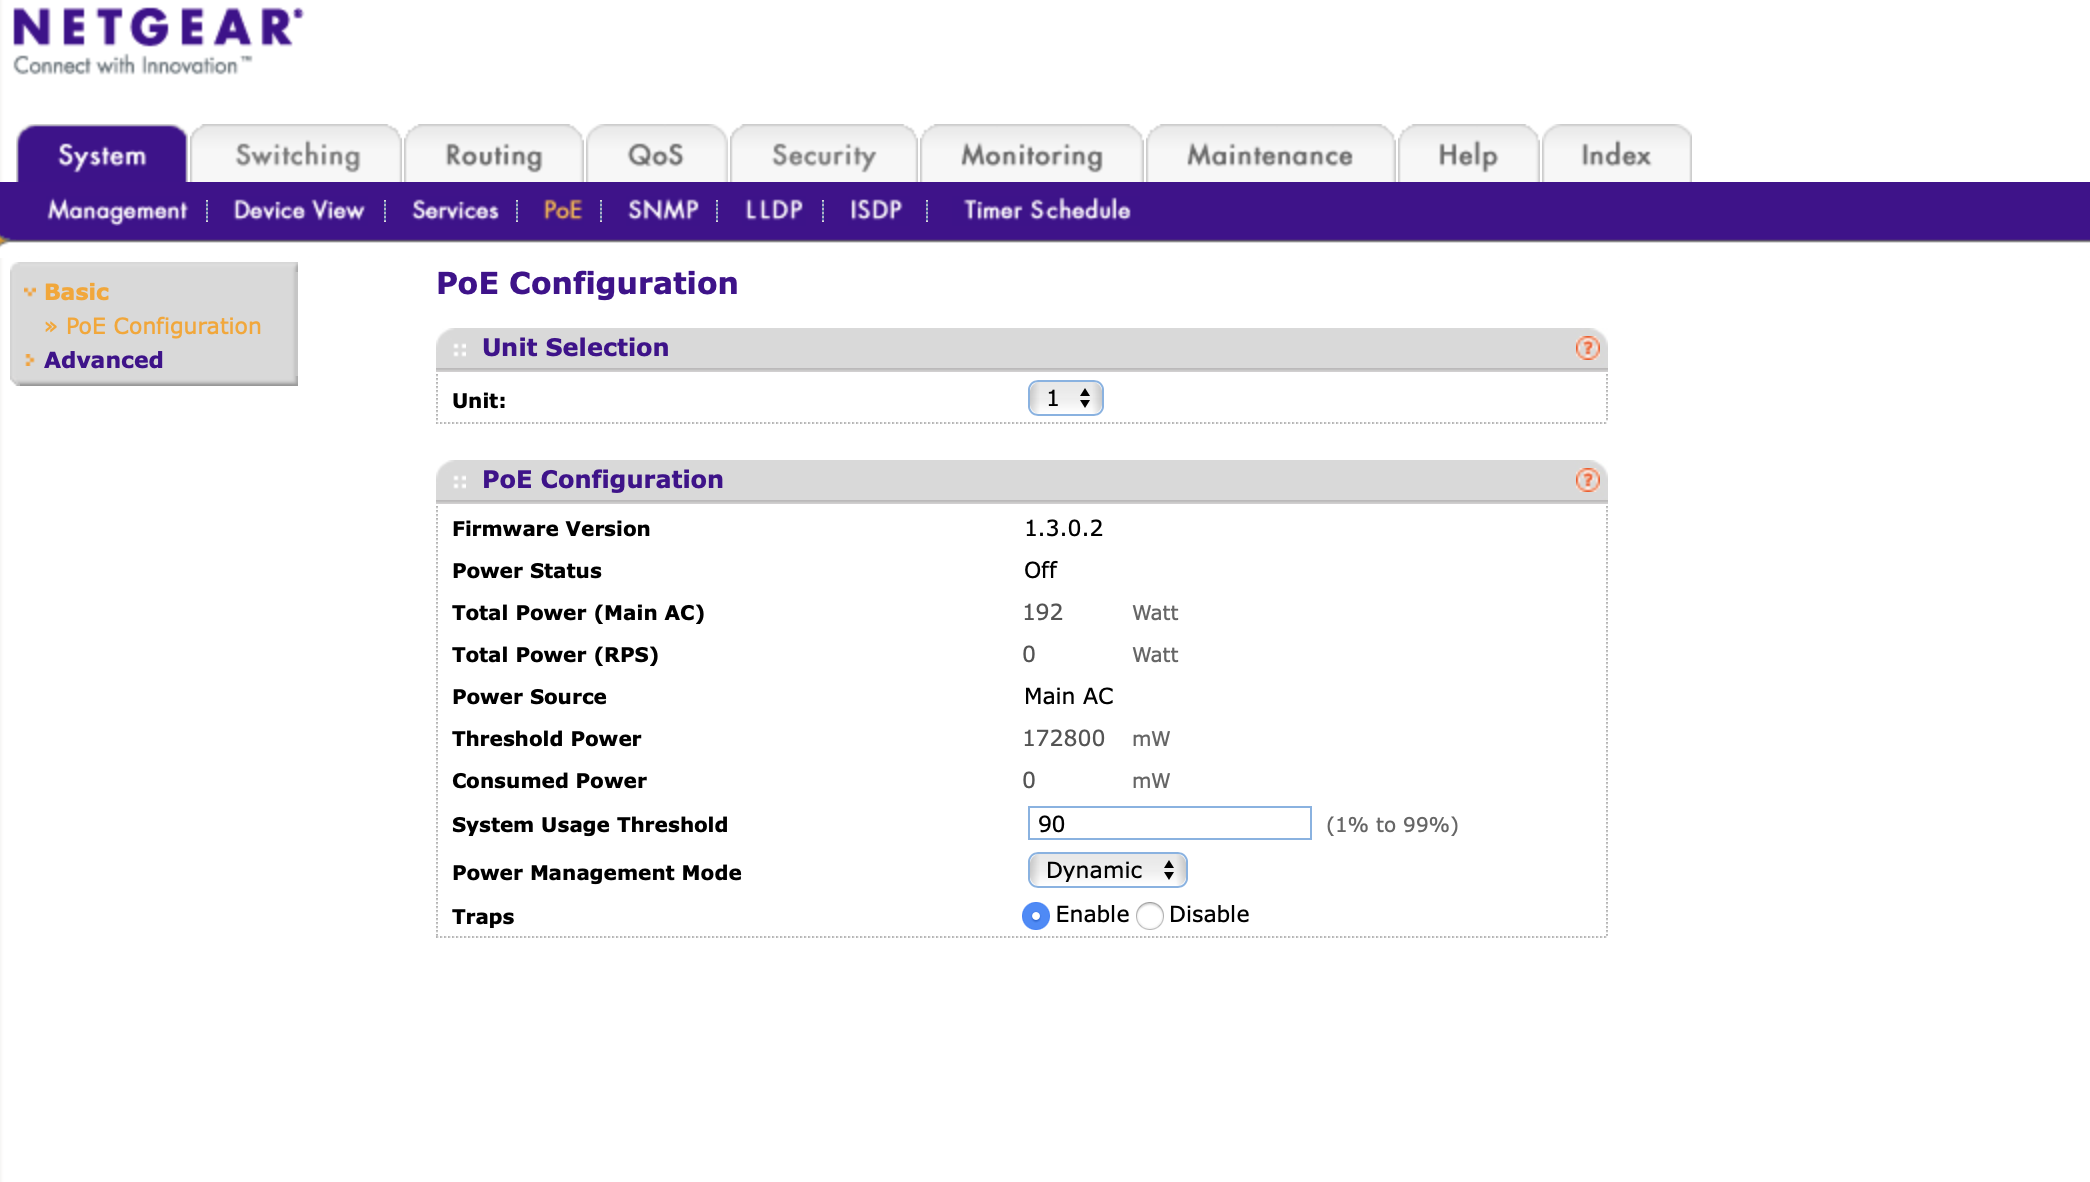Open the SNMP submenu
This screenshot has height=1182, width=2090.
(x=663, y=210)
